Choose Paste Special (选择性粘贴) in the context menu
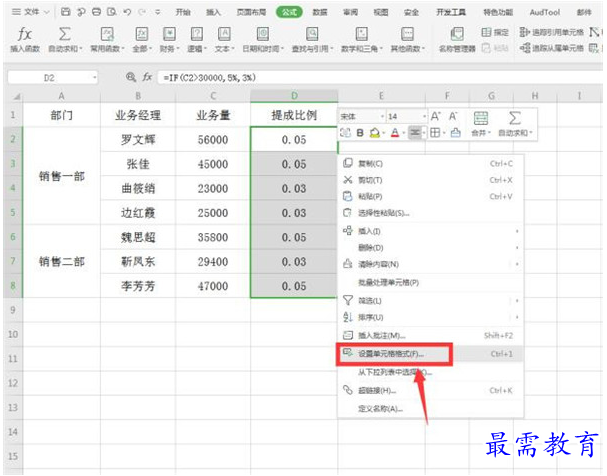The width and height of the screenshot is (607, 476). click(430, 213)
